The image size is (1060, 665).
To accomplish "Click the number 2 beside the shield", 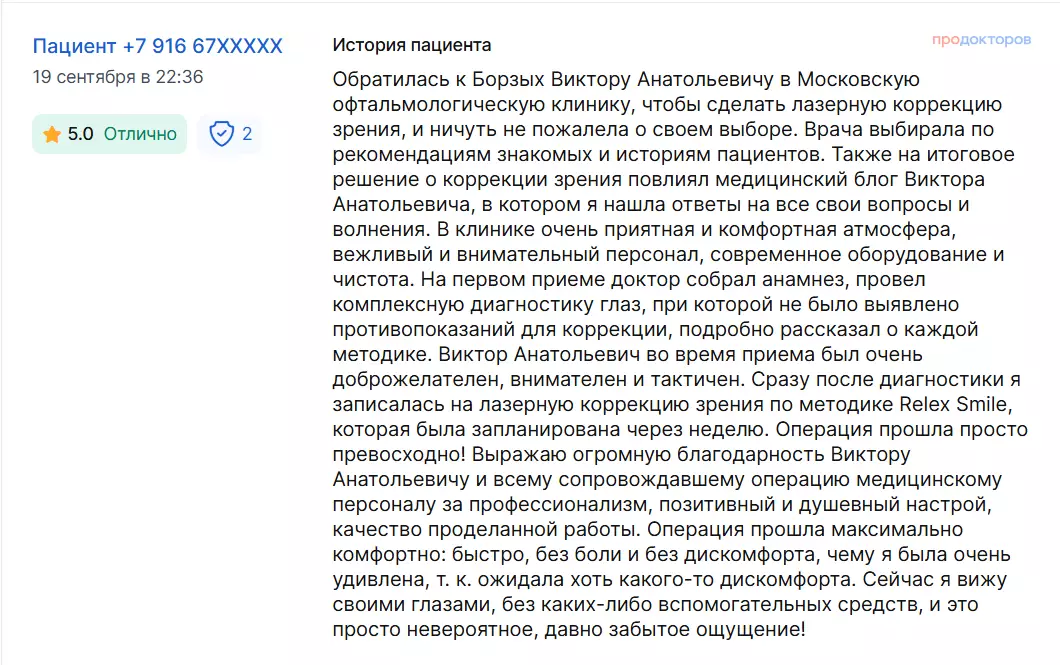I will (x=247, y=134).
